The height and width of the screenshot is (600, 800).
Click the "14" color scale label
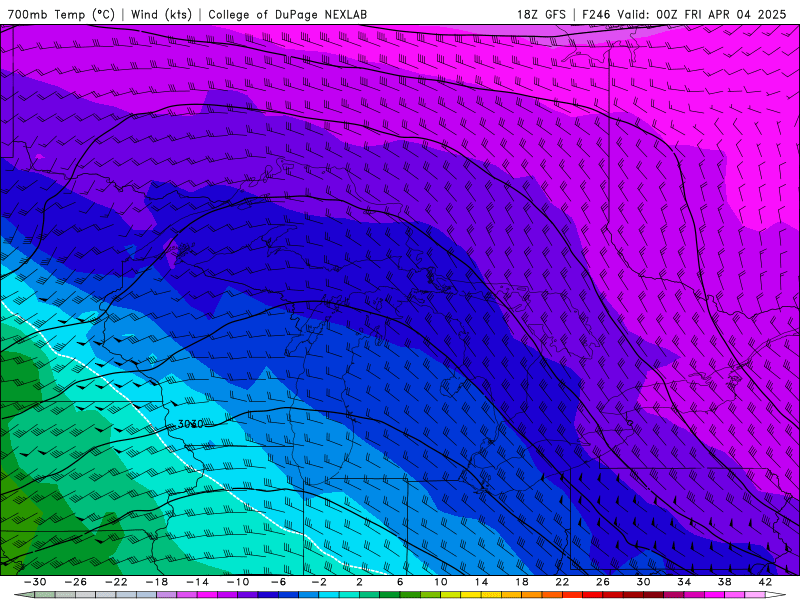(x=481, y=582)
